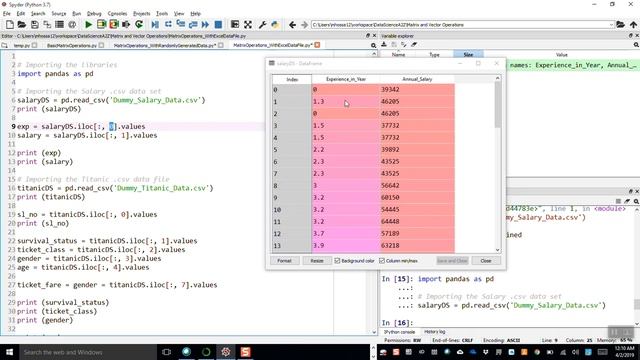Close MatrixOperations_WithExcelDataFile.py tab
Image resolution: width=640 pixels, height=360 pixels.
317,45
